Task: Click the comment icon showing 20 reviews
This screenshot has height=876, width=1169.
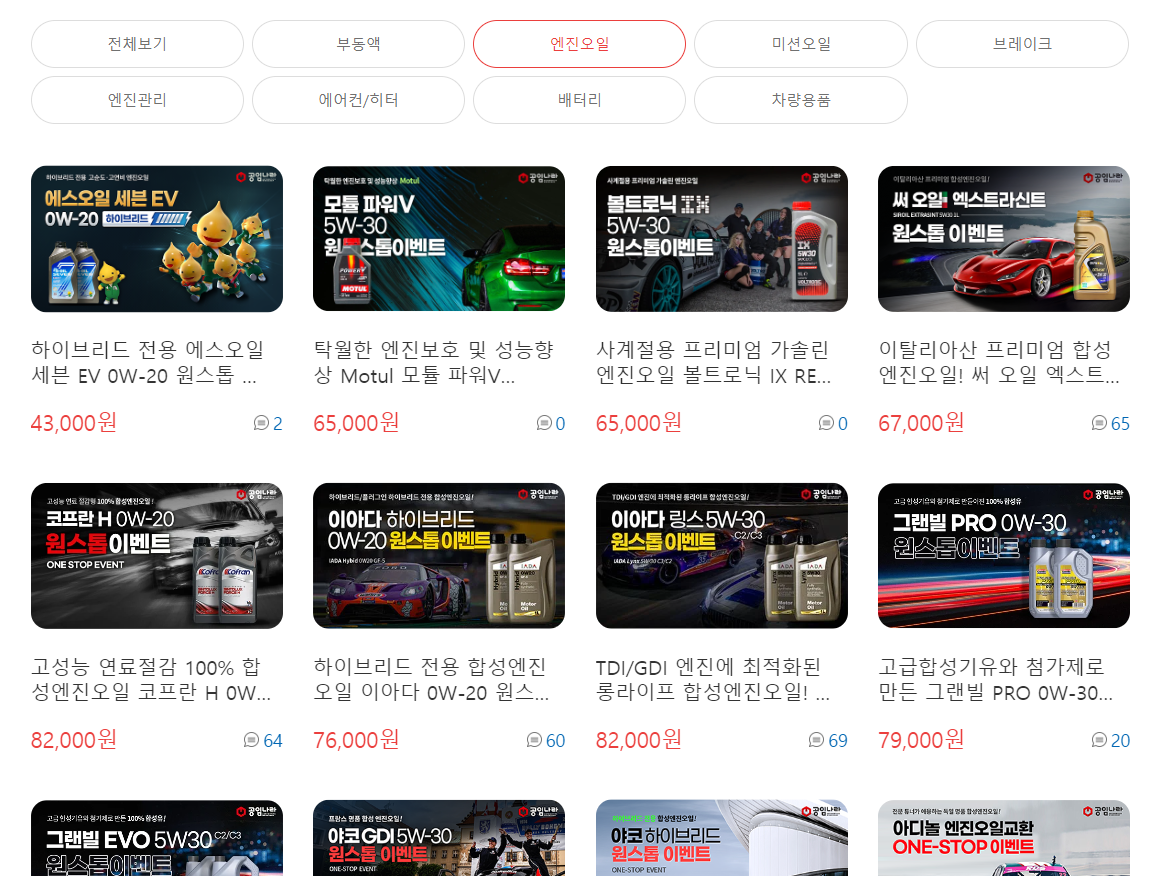Action: 1099,740
